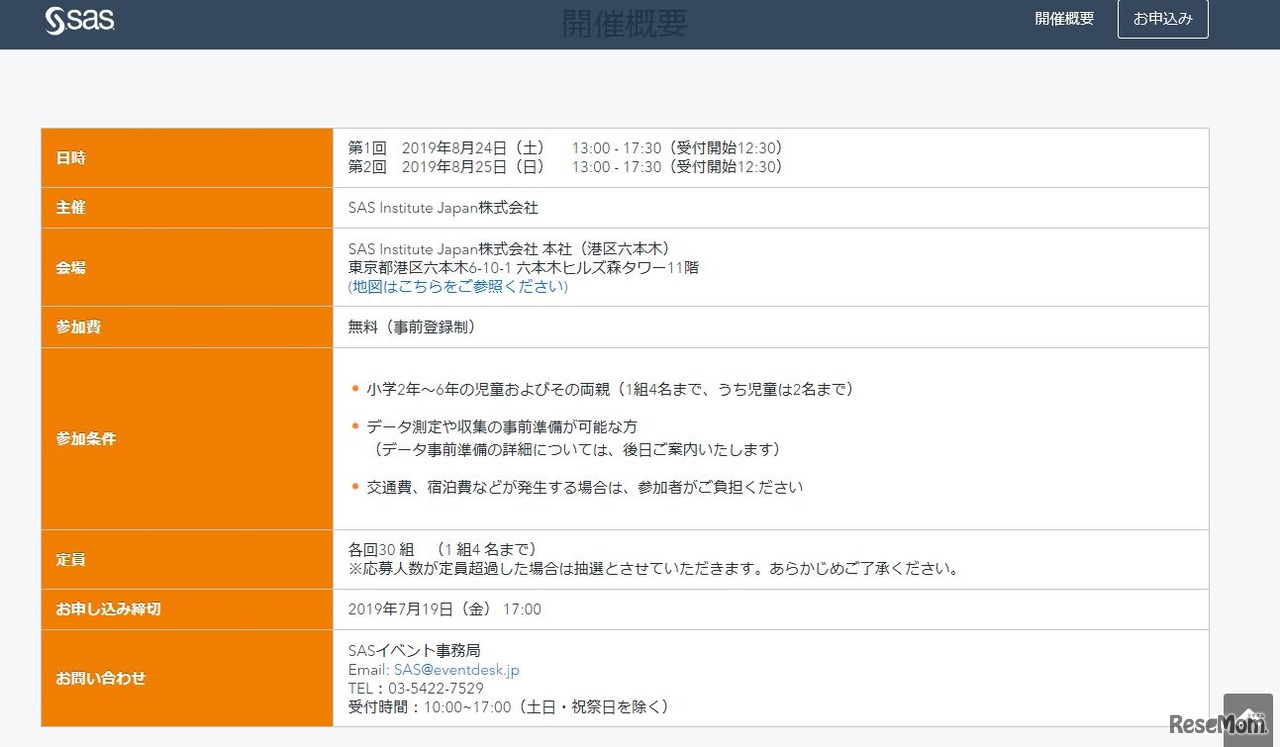Click the お問い合わせ header cell
1280x747 pixels.
[100, 678]
